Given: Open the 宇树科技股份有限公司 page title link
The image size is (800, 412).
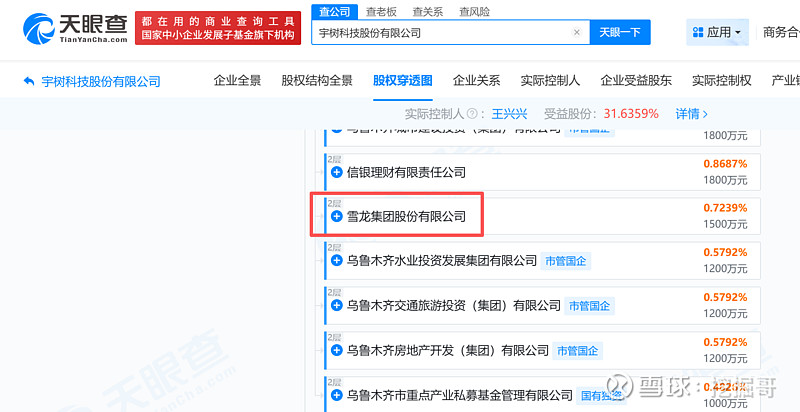Looking at the screenshot, I should point(101,81).
